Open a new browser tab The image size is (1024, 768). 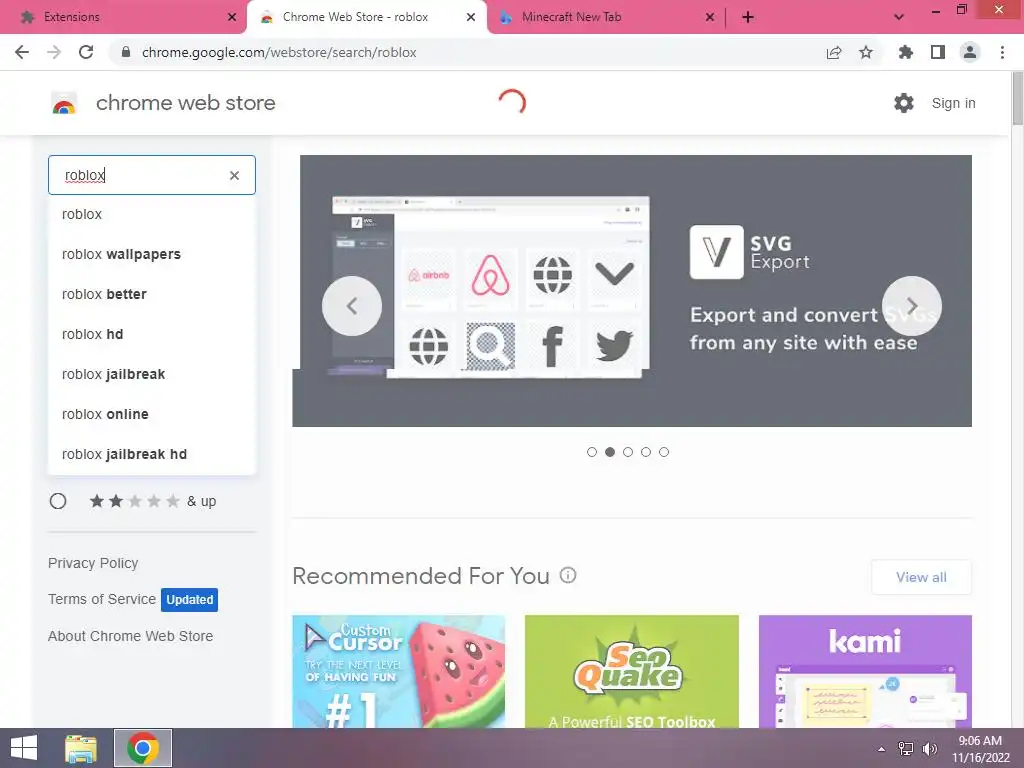click(748, 17)
